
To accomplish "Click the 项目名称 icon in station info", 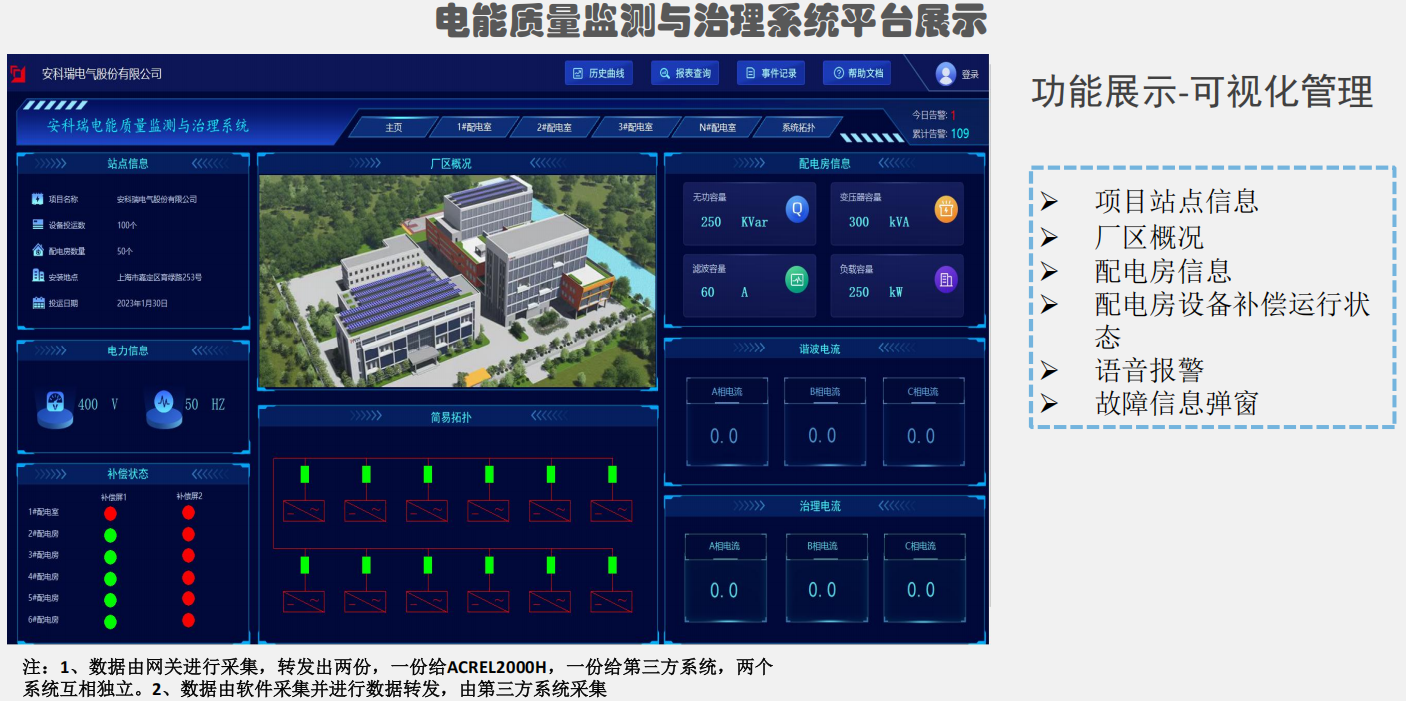I will [x=38, y=198].
